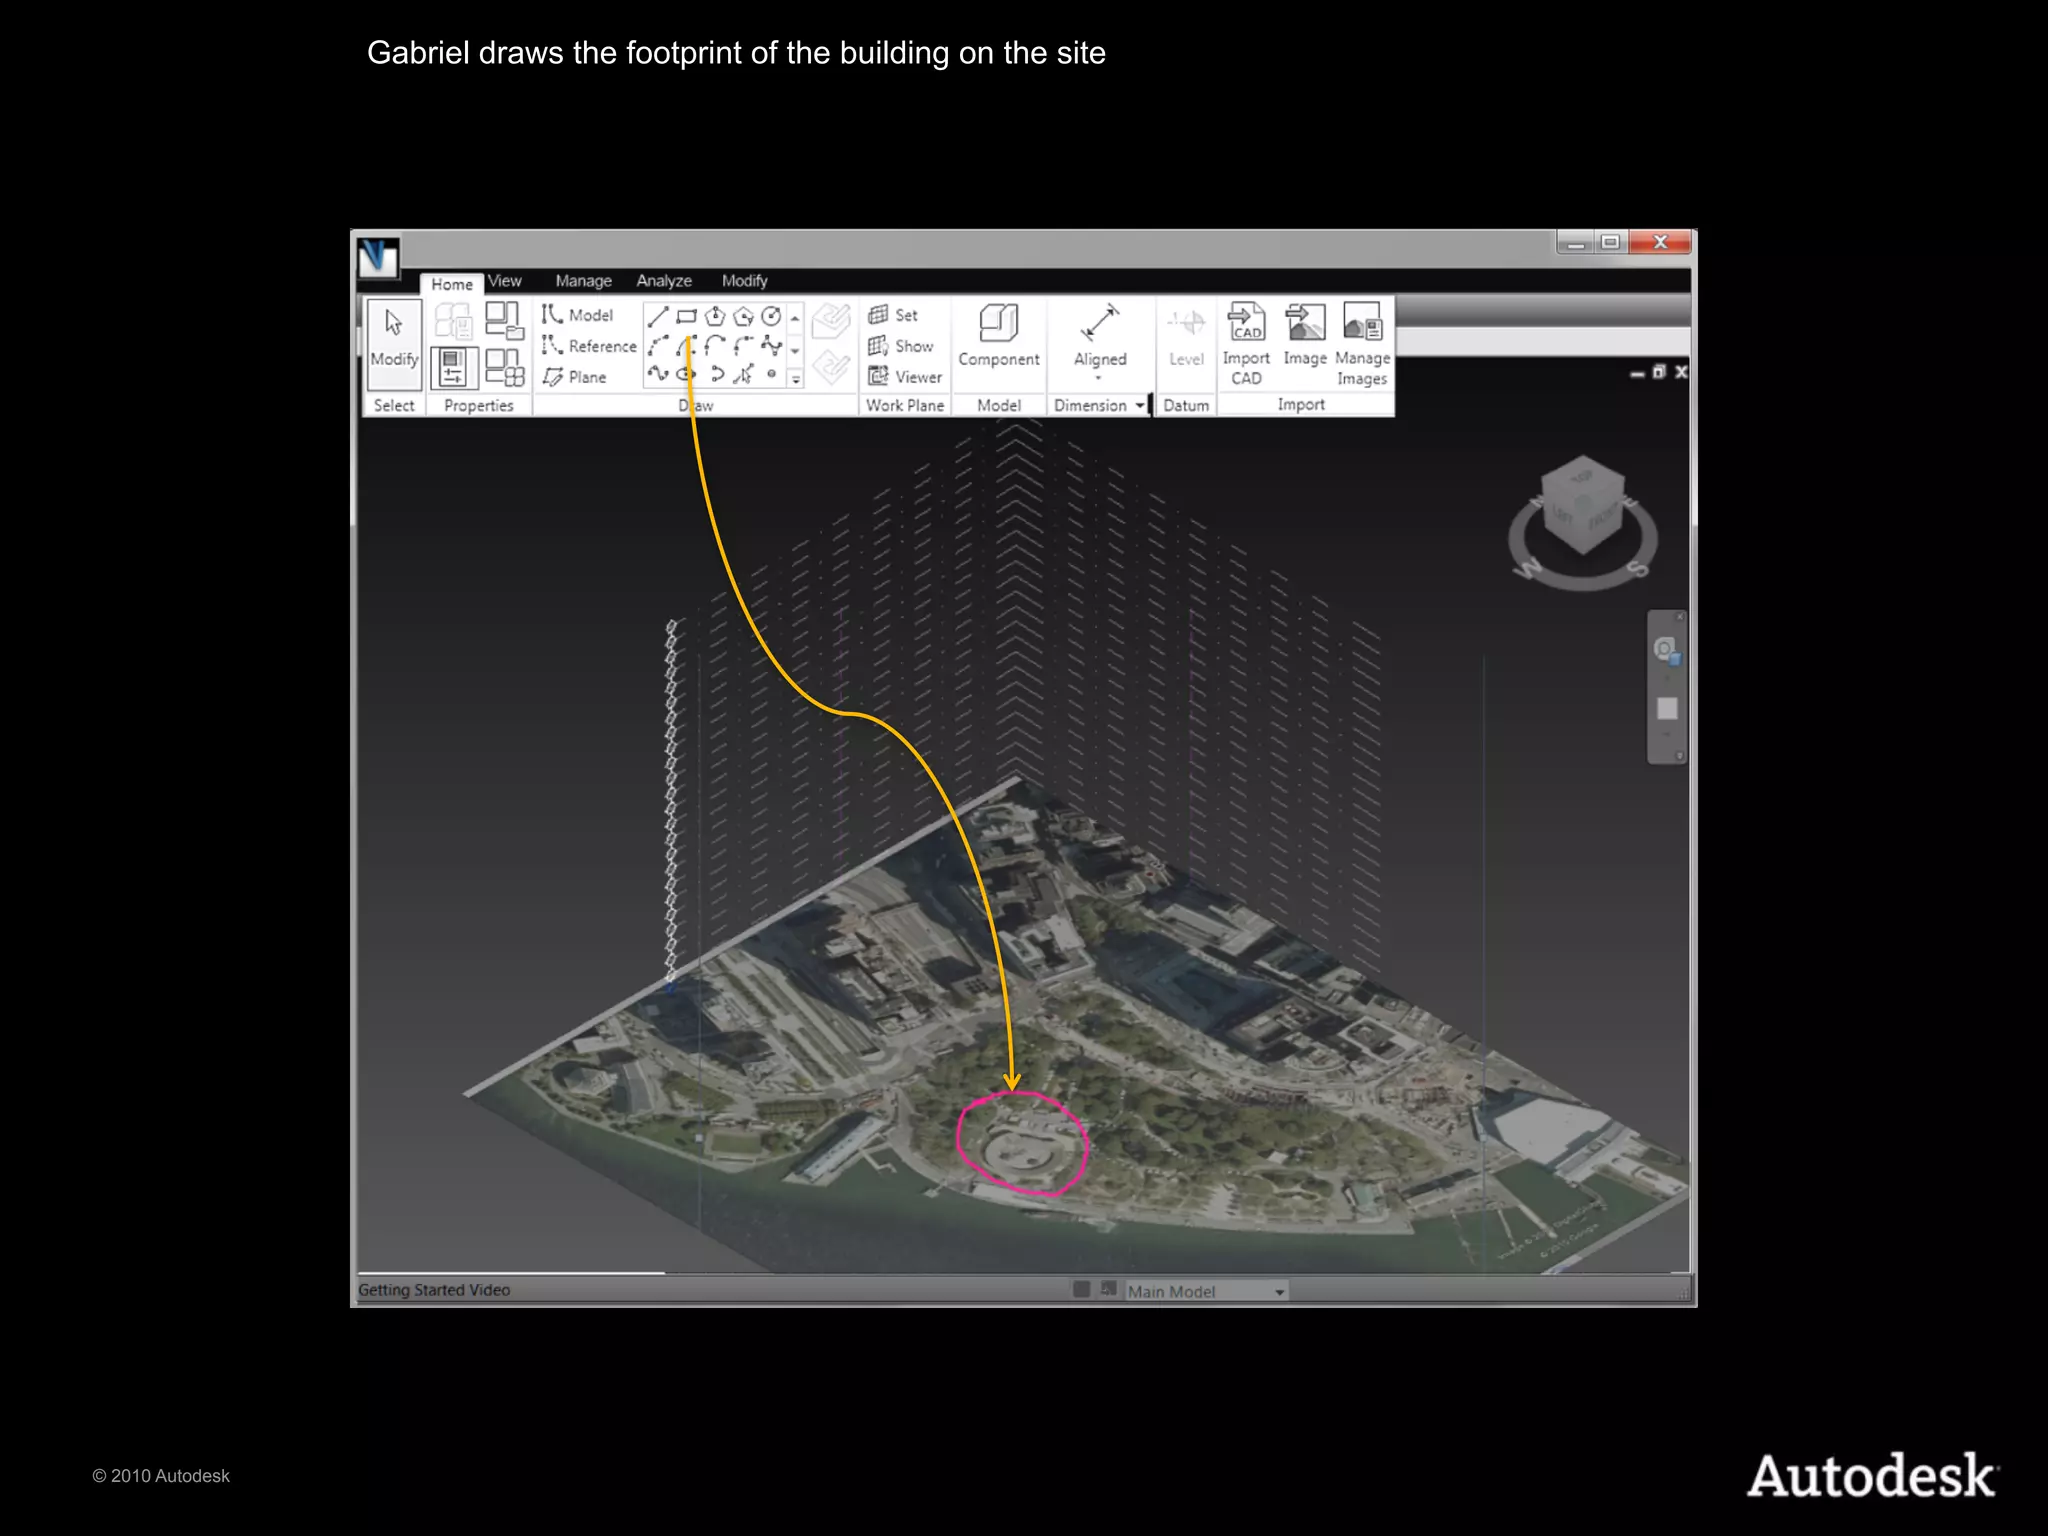Viewport: 2048px width, 1536px height.
Task: Open the Vasari application menu logo
Action: coord(378,257)
